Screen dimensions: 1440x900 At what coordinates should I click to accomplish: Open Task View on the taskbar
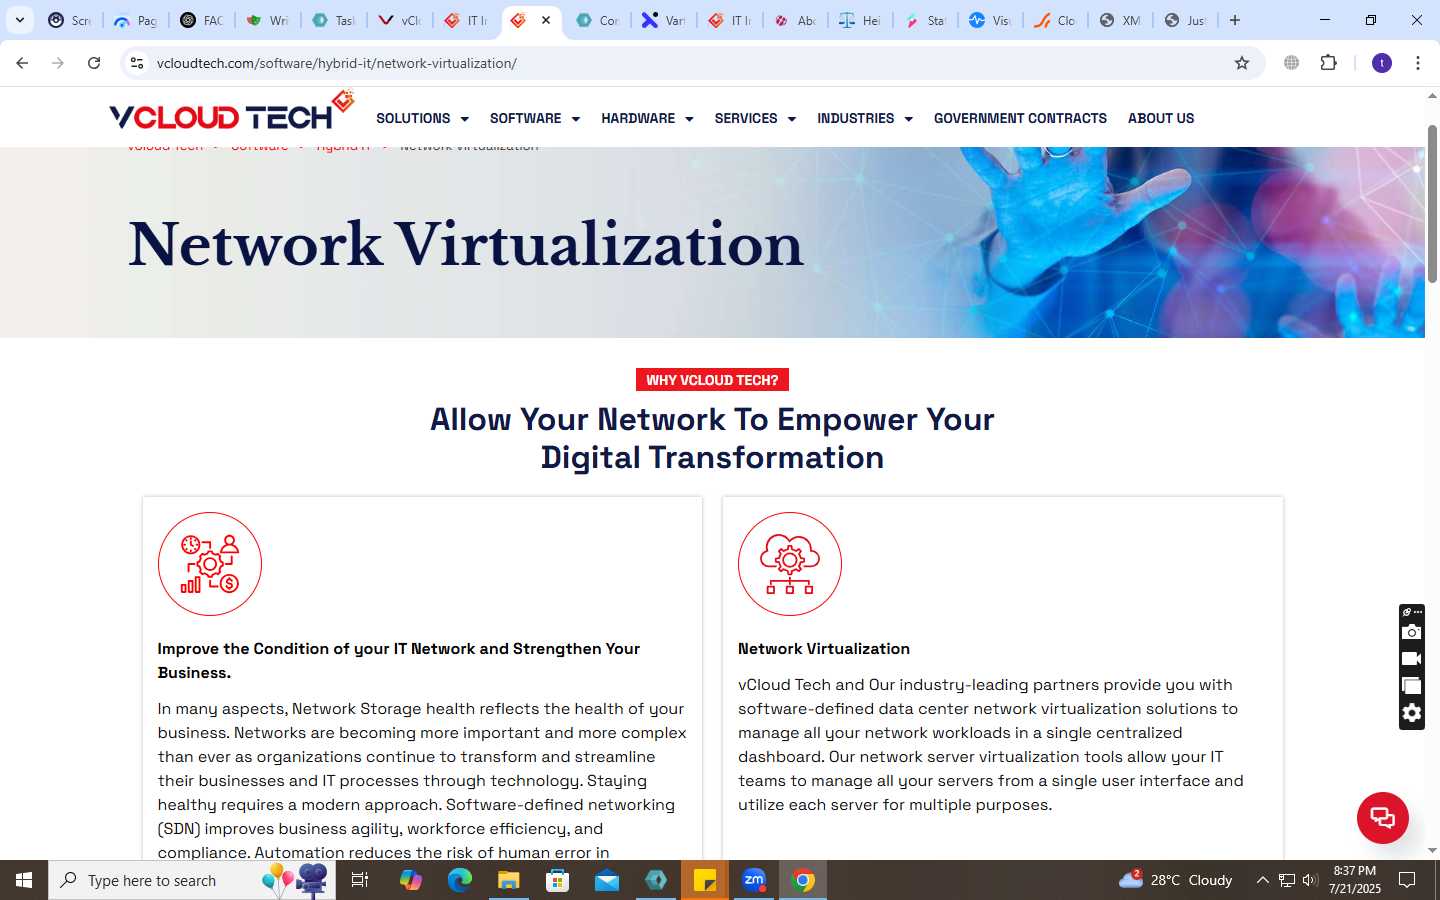tap(360, 880)
